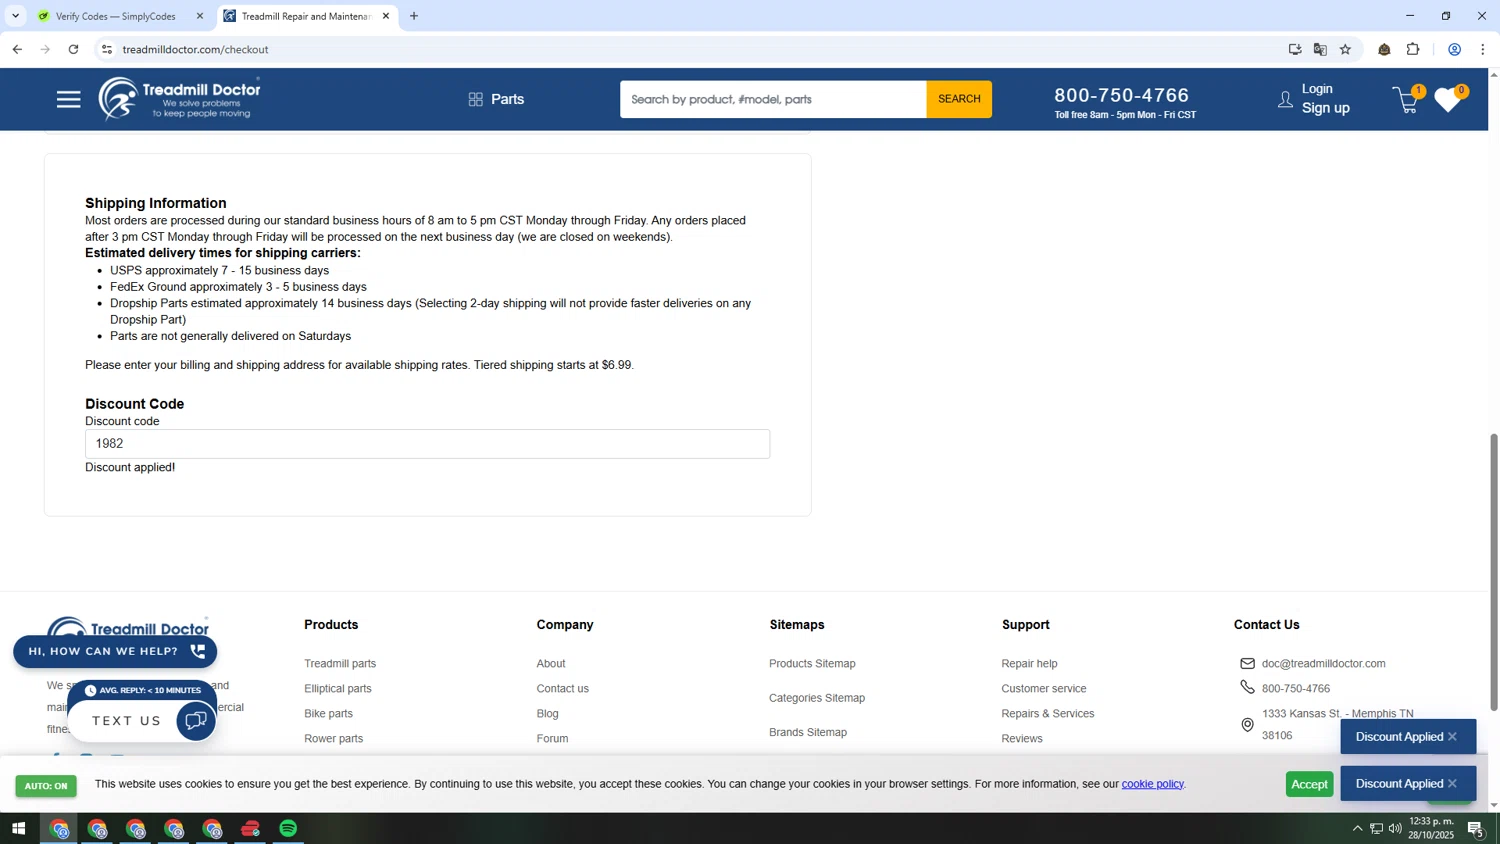Open the Treadmill parts footer link
1500x844 pixels.
(x=340, y=664)
